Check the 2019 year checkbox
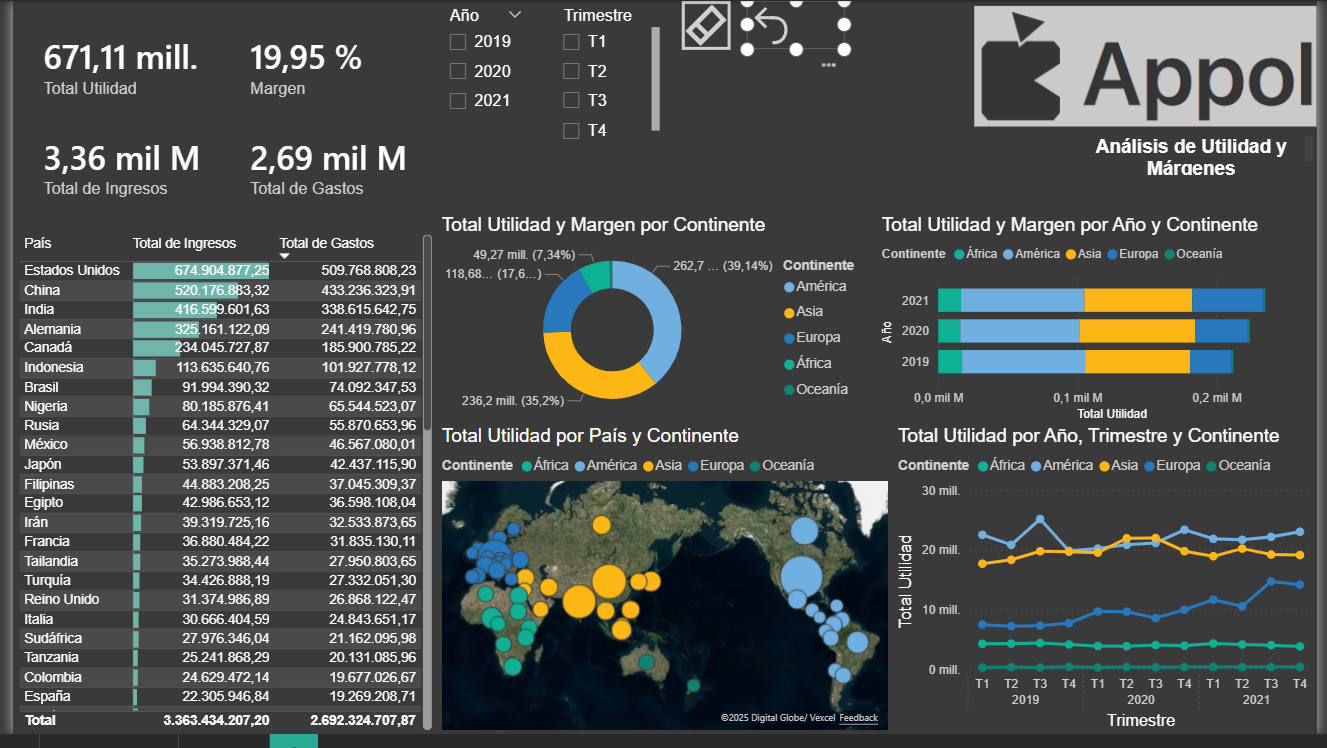This screenshot has width=1327, height=748. tap(458, 42)
